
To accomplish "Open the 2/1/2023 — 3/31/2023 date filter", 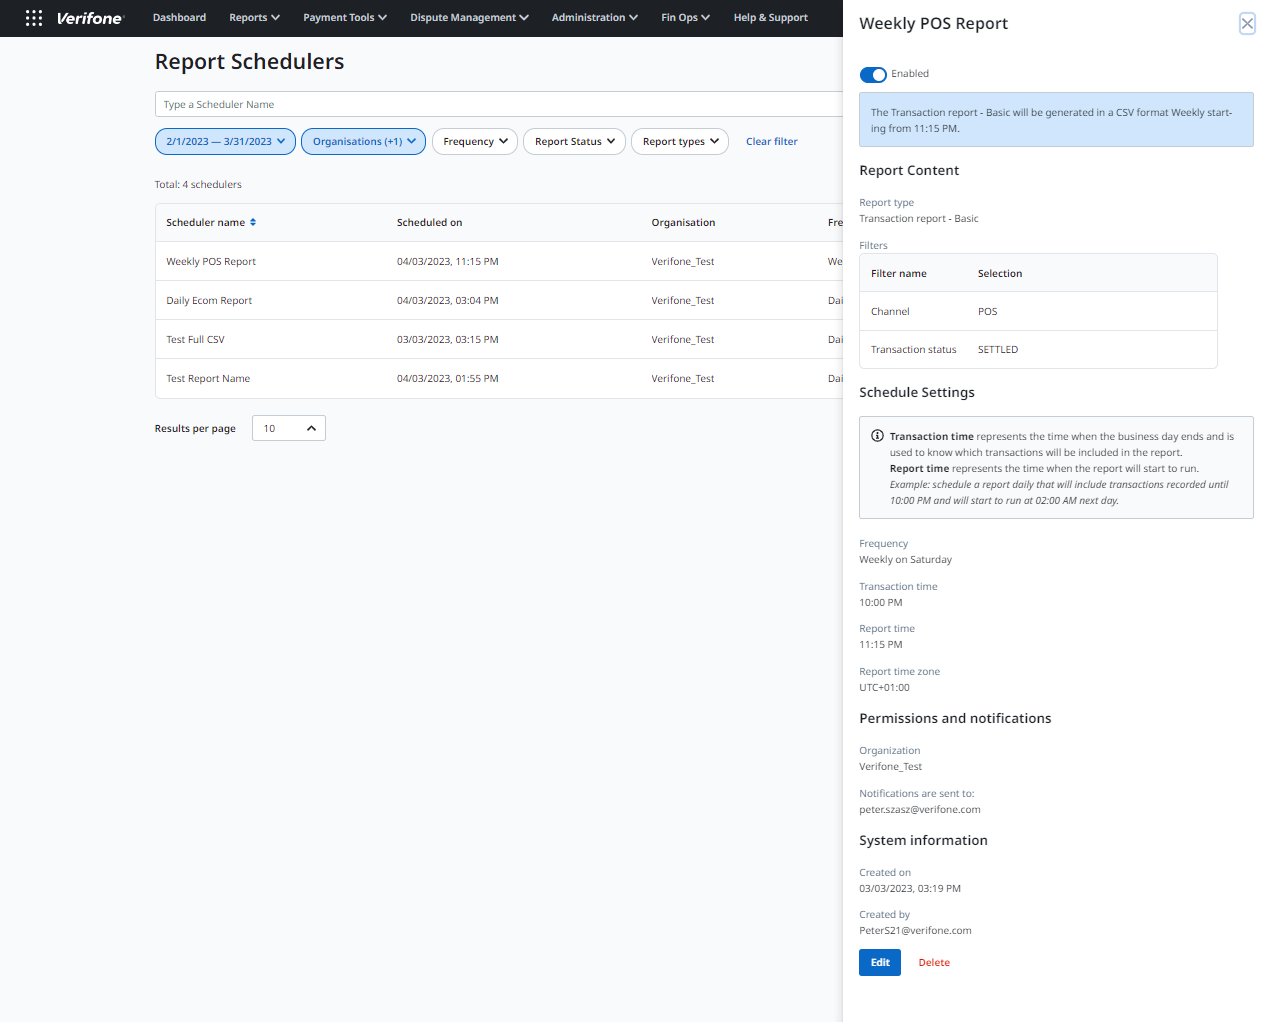I will click(x=224, y=141).
